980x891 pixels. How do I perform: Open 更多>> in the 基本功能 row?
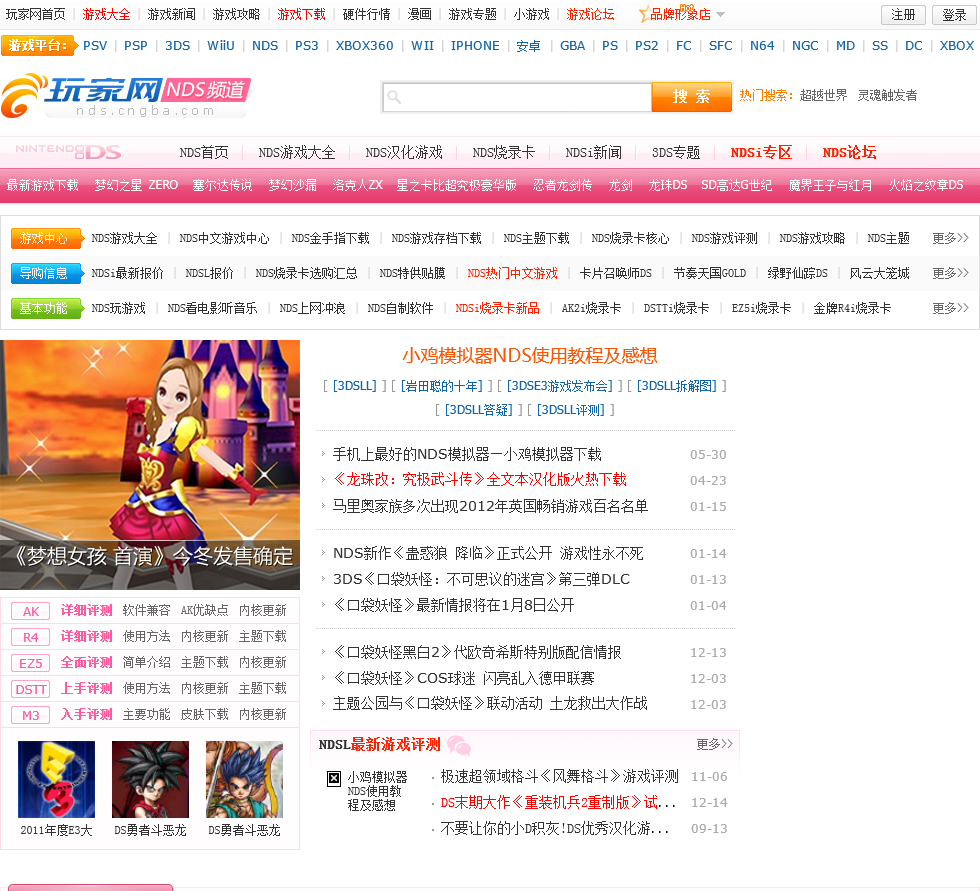click(x=950, y=308)
